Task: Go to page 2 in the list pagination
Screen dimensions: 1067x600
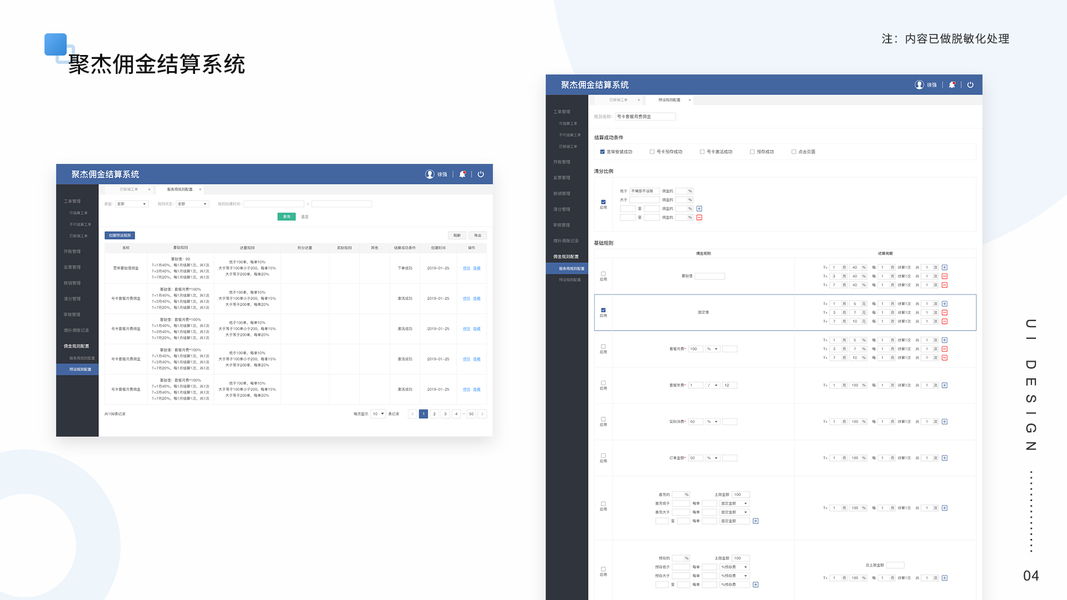Action: click(x=434, y=414)
